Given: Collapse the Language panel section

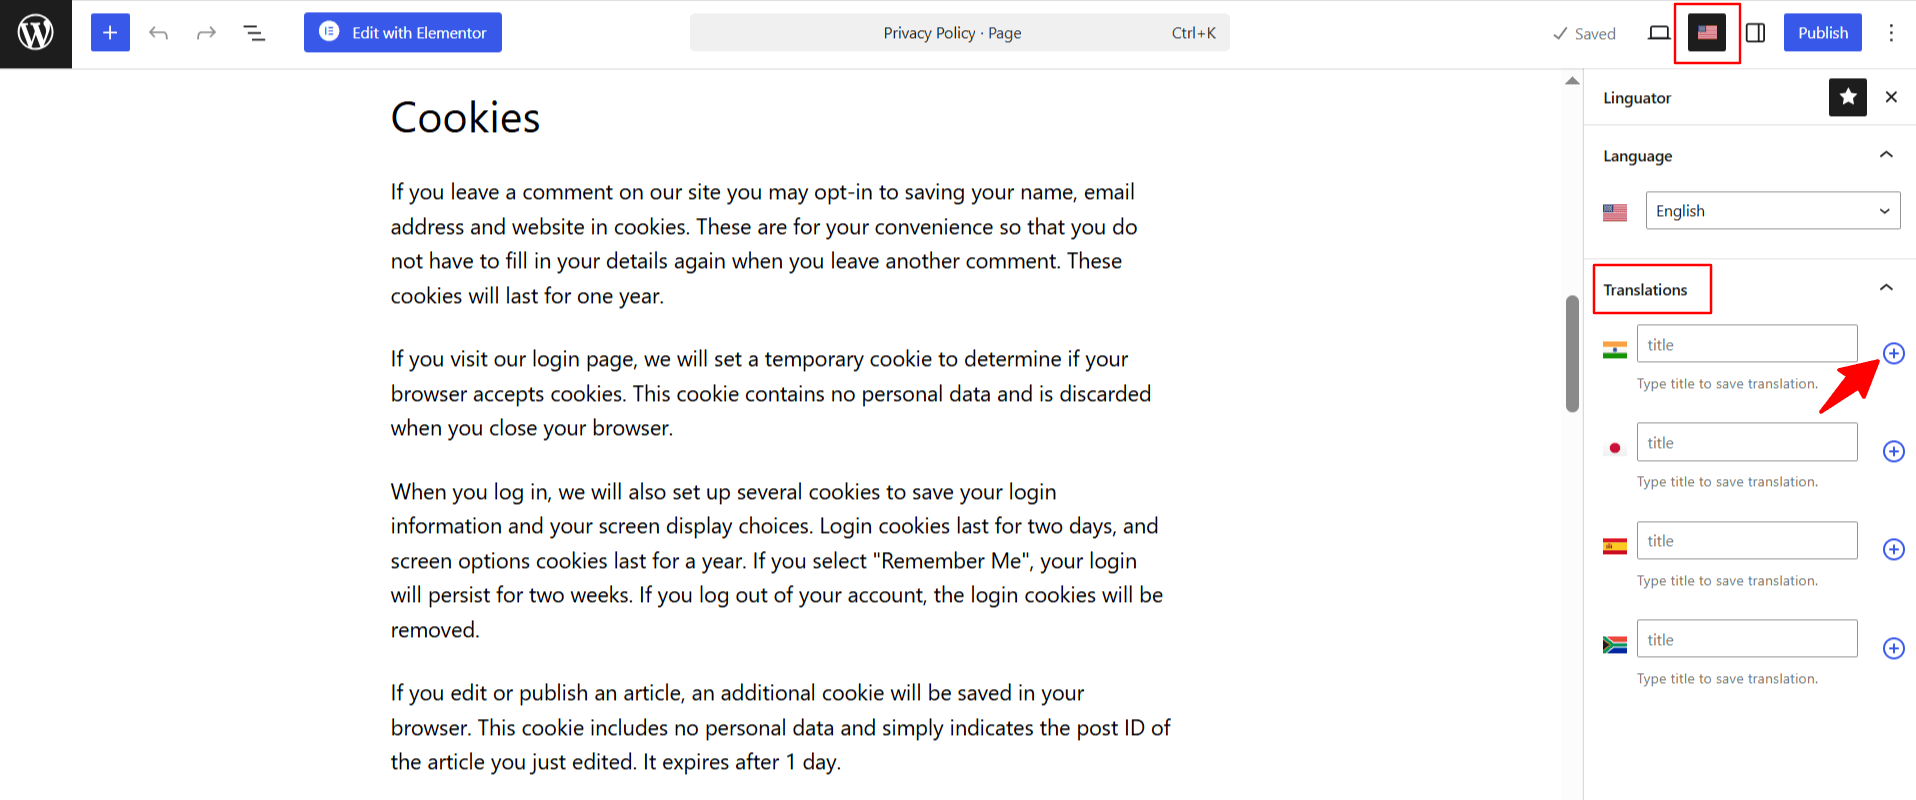Looking at the screenshot, I should (1886, 155).
